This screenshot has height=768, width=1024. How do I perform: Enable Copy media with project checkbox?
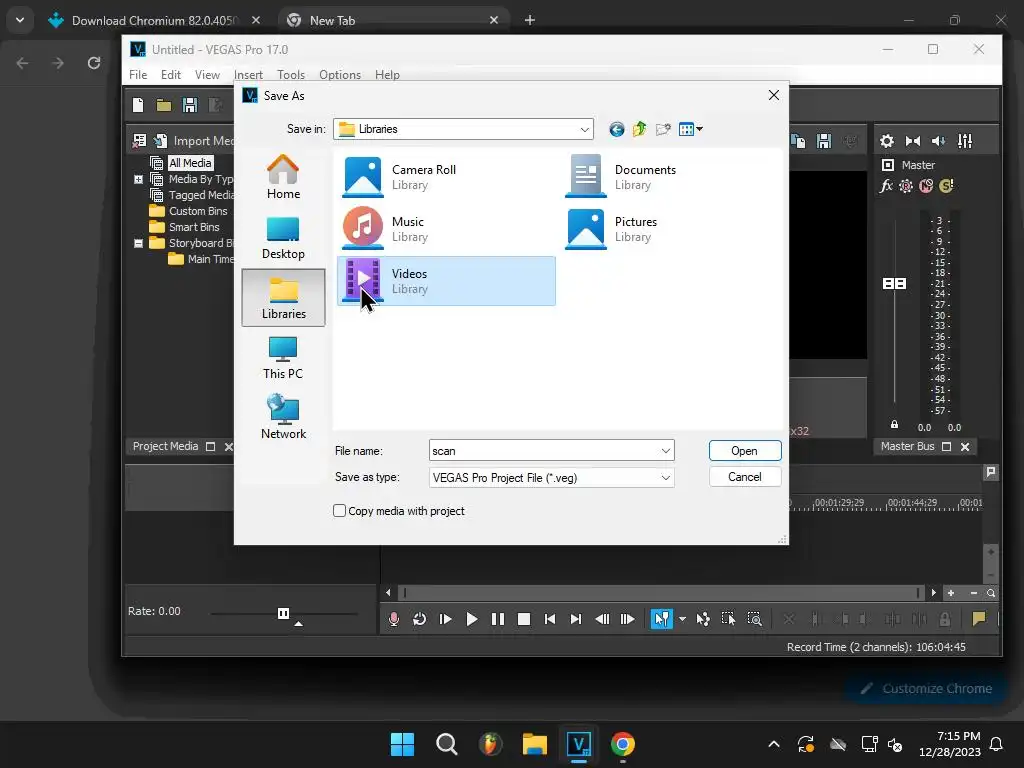(340, 511)
